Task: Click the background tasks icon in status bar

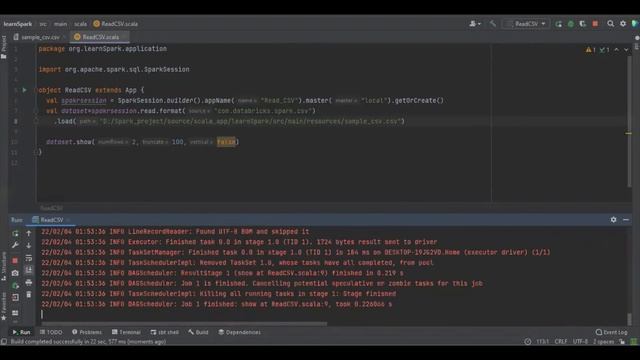Action: [527, 342]
